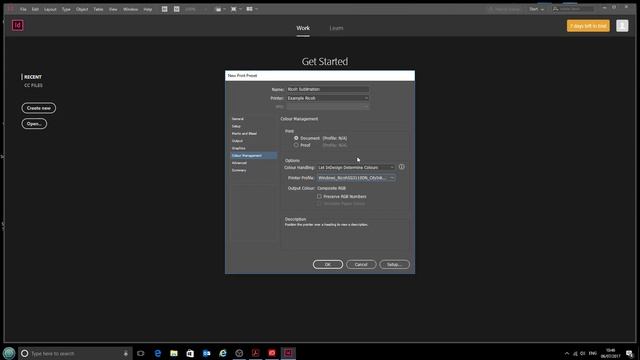Launch Microsoft Edge from the taskbar
This screenshot has height=360, width=640.
158,353
